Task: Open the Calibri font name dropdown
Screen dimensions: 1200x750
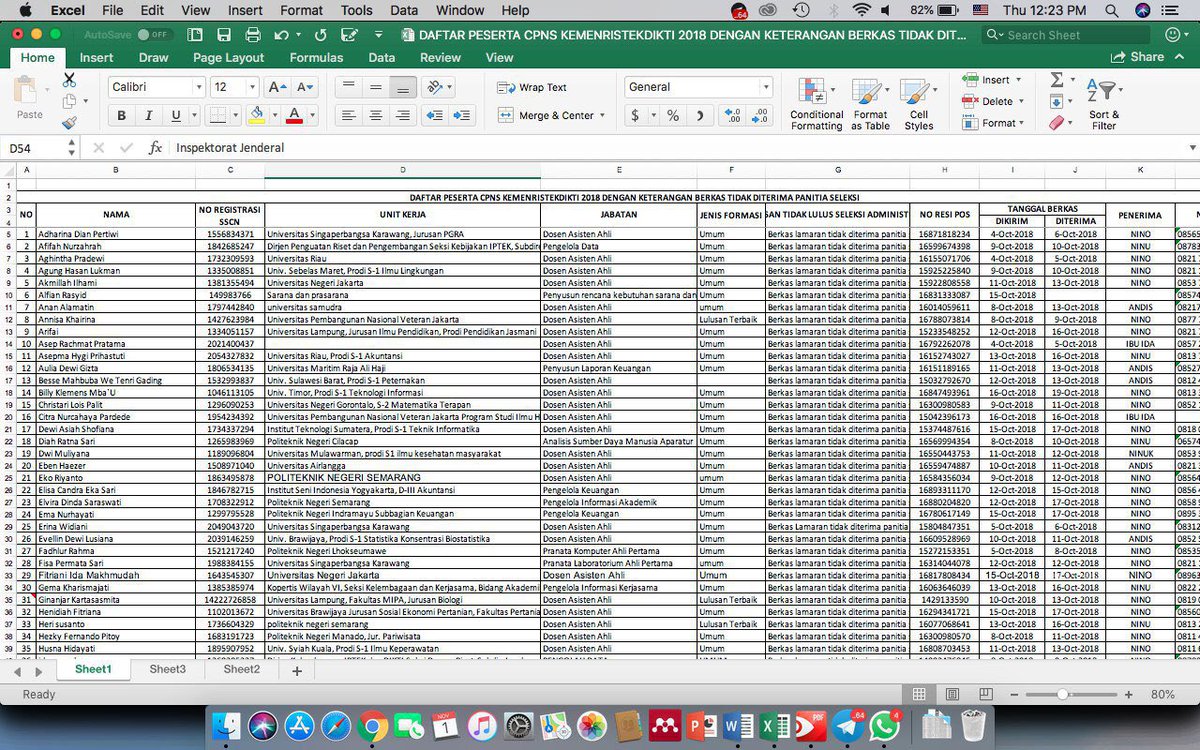Action: point(197,87)
